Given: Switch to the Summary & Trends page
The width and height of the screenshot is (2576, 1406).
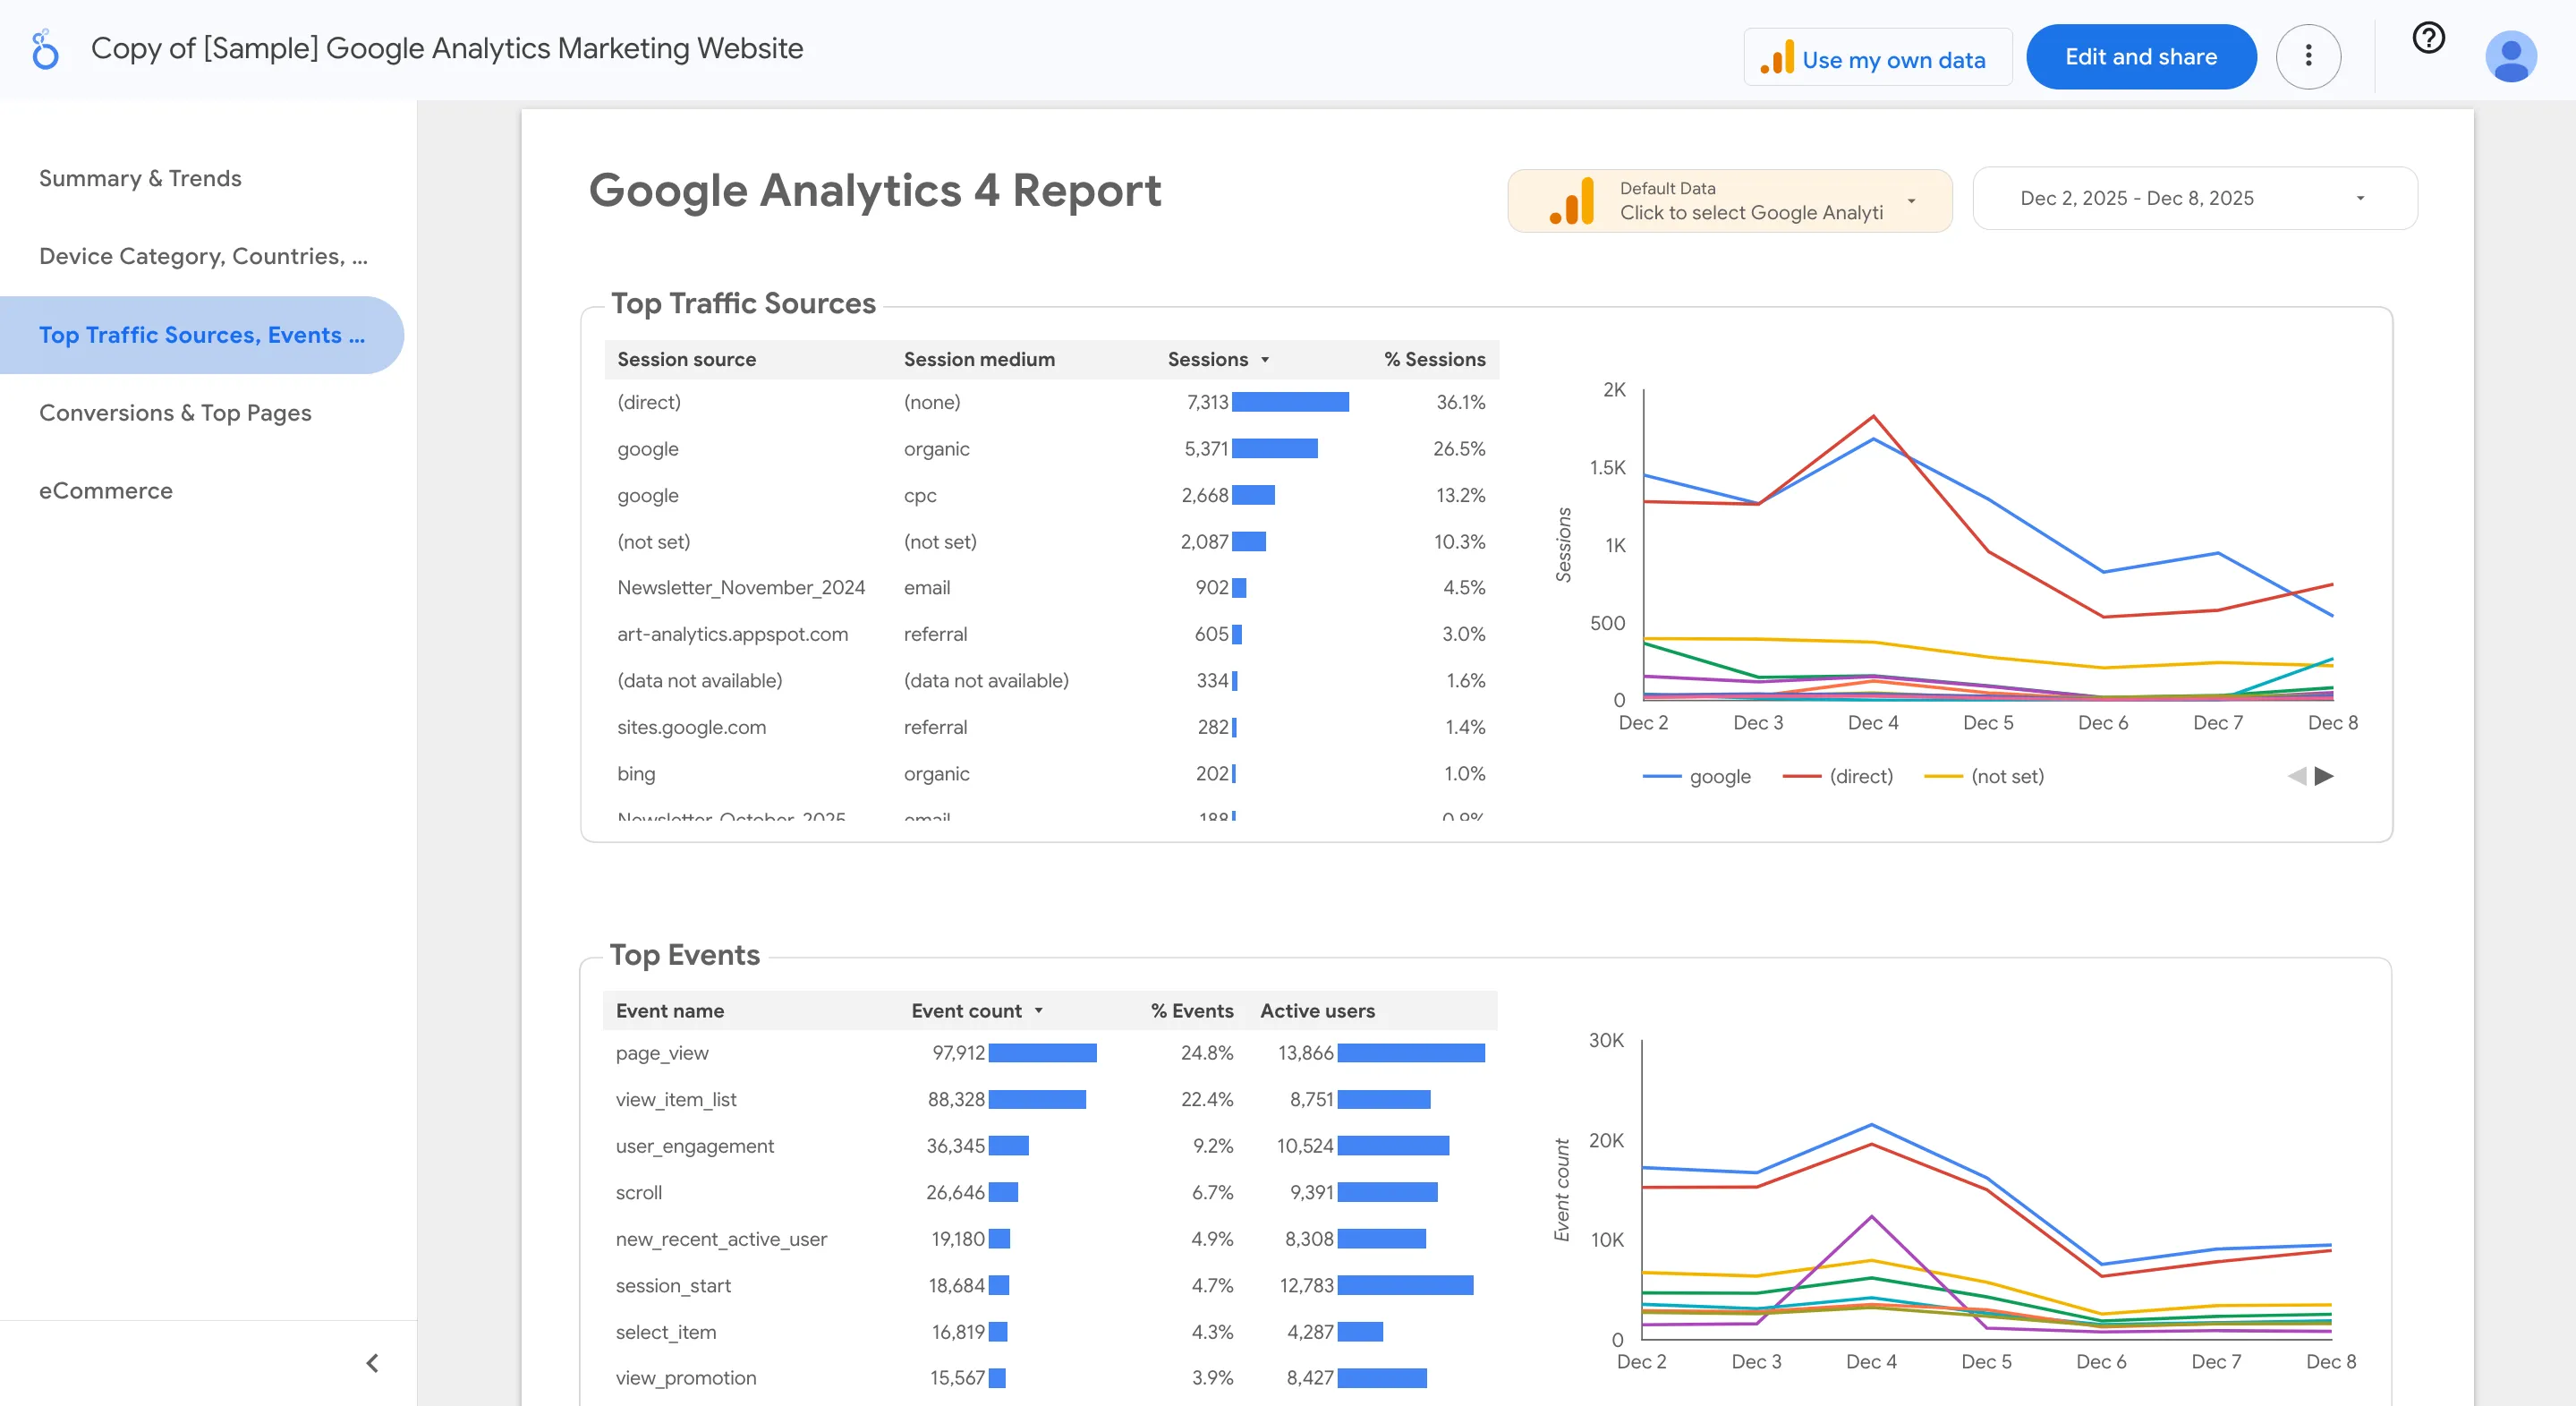Looking at the screenshot, I should click(141, 178).
